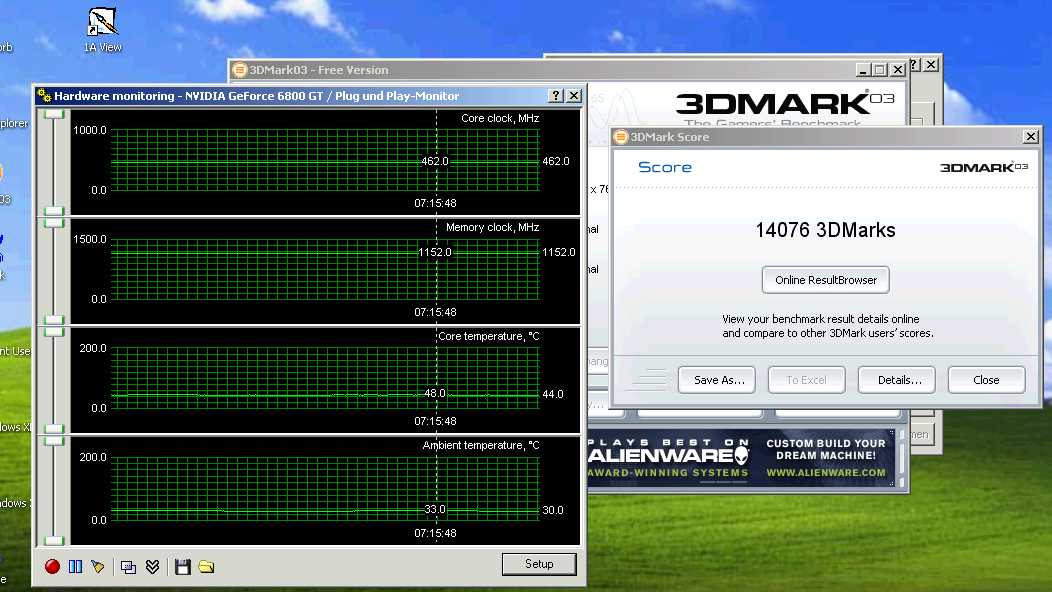Click the Memory clock graph upper limit slider handle

click(54, 223)
